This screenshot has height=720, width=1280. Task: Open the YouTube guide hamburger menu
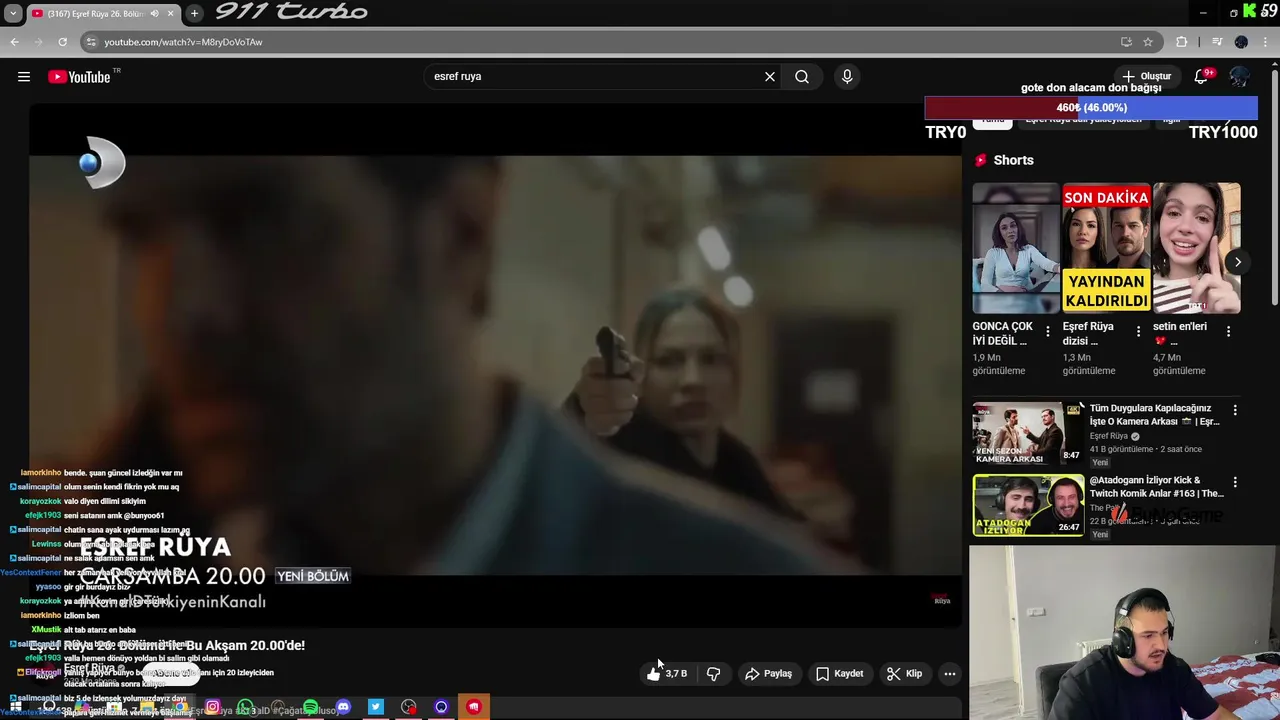point(24,77)
